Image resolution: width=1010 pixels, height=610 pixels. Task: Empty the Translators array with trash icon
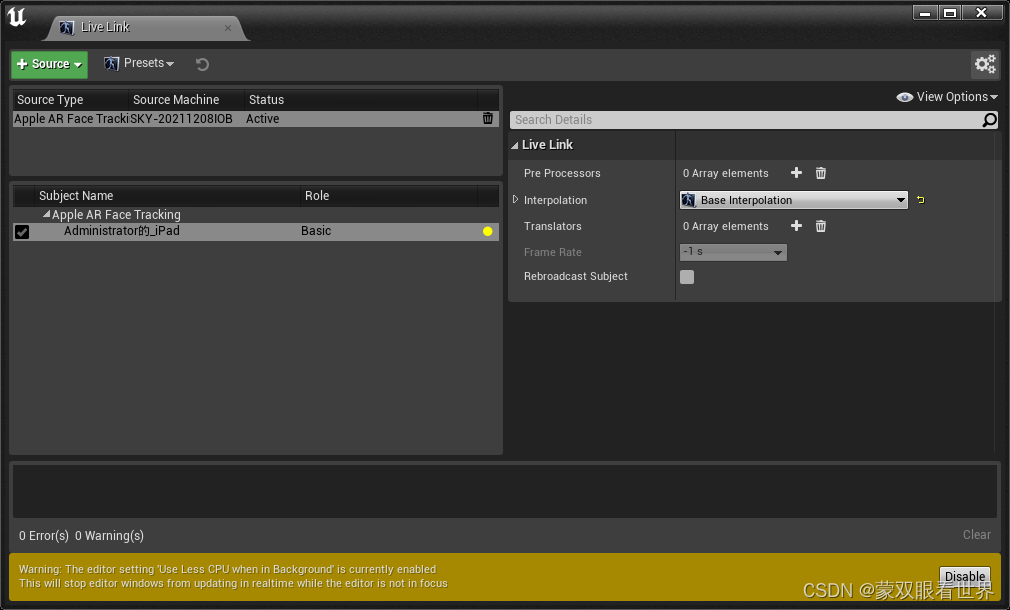point(821,225)
